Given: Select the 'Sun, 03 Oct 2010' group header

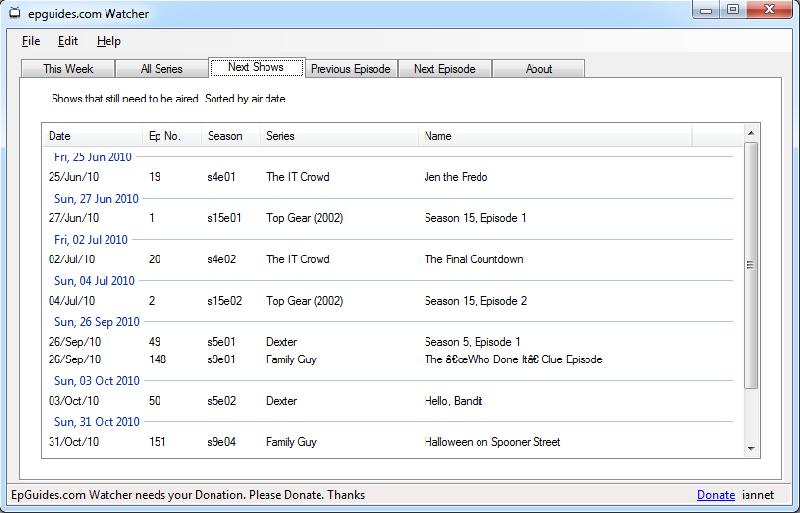Looking at the screenshot, I should click(96, 381).
